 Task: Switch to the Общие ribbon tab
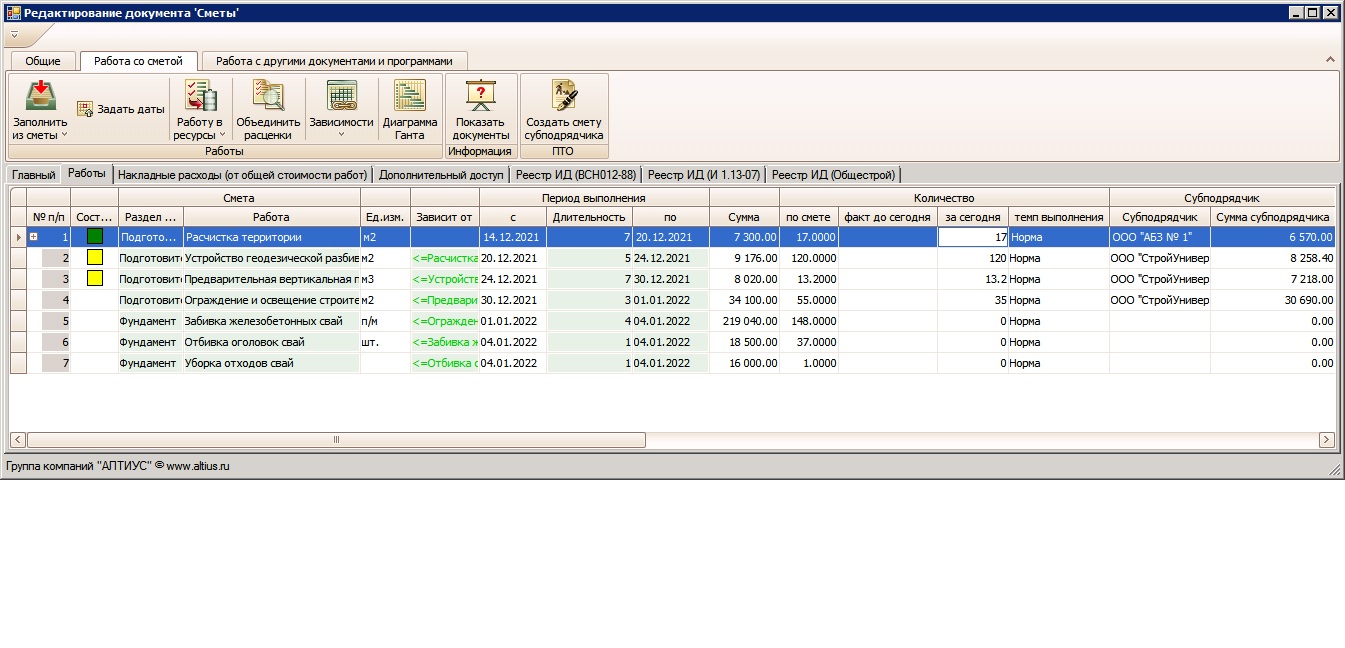(43, 61)
